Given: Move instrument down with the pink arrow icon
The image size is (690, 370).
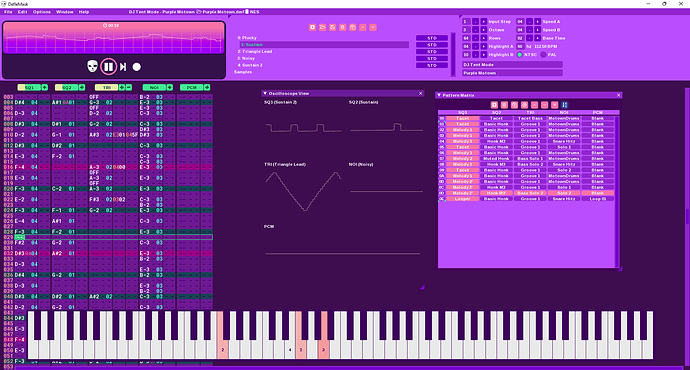Looking at the screenshot, I should click(373, 27).
